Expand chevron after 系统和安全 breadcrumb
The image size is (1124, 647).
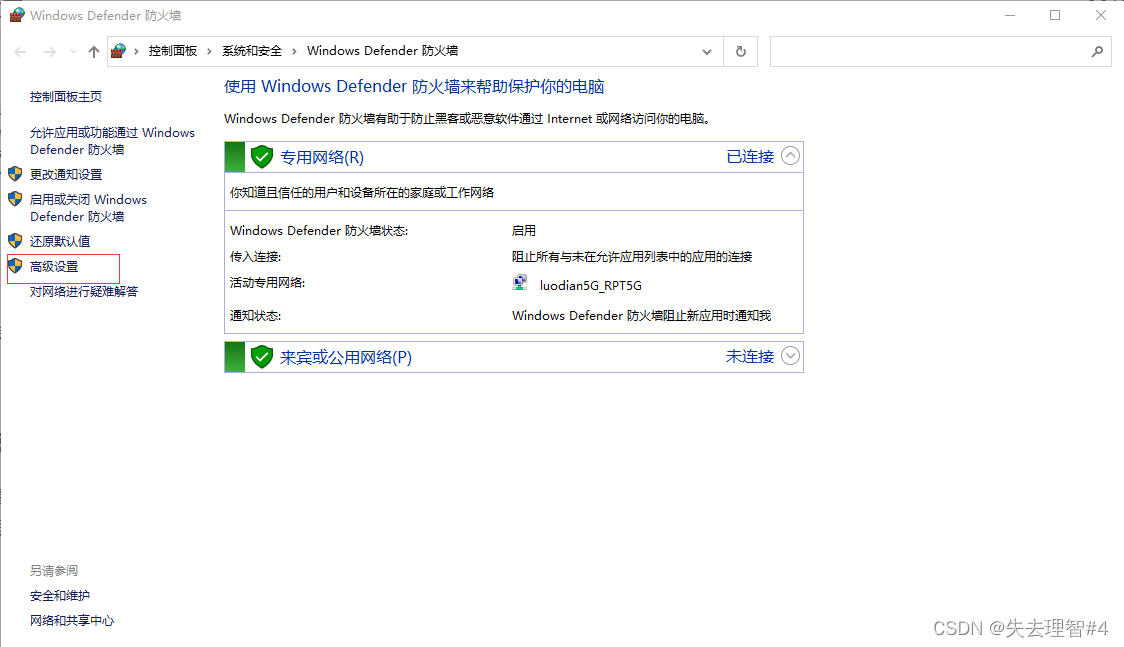coord(295,52)
